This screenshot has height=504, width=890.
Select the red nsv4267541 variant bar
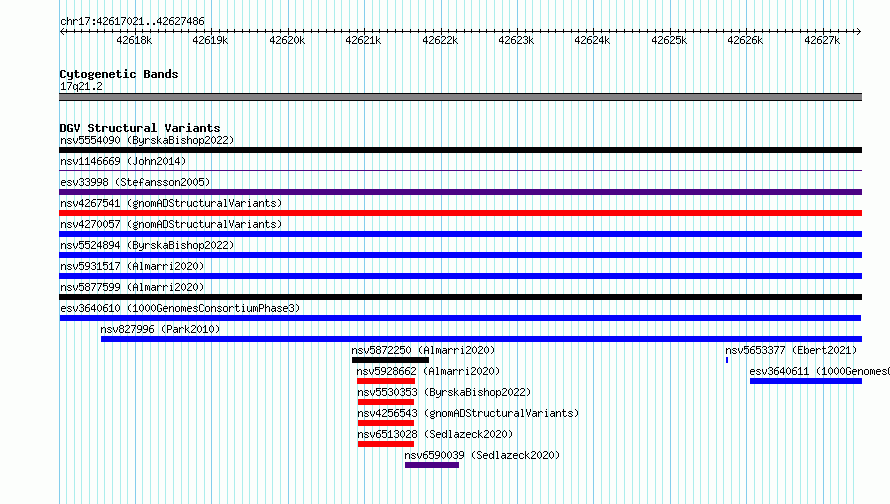pos(460,213)
